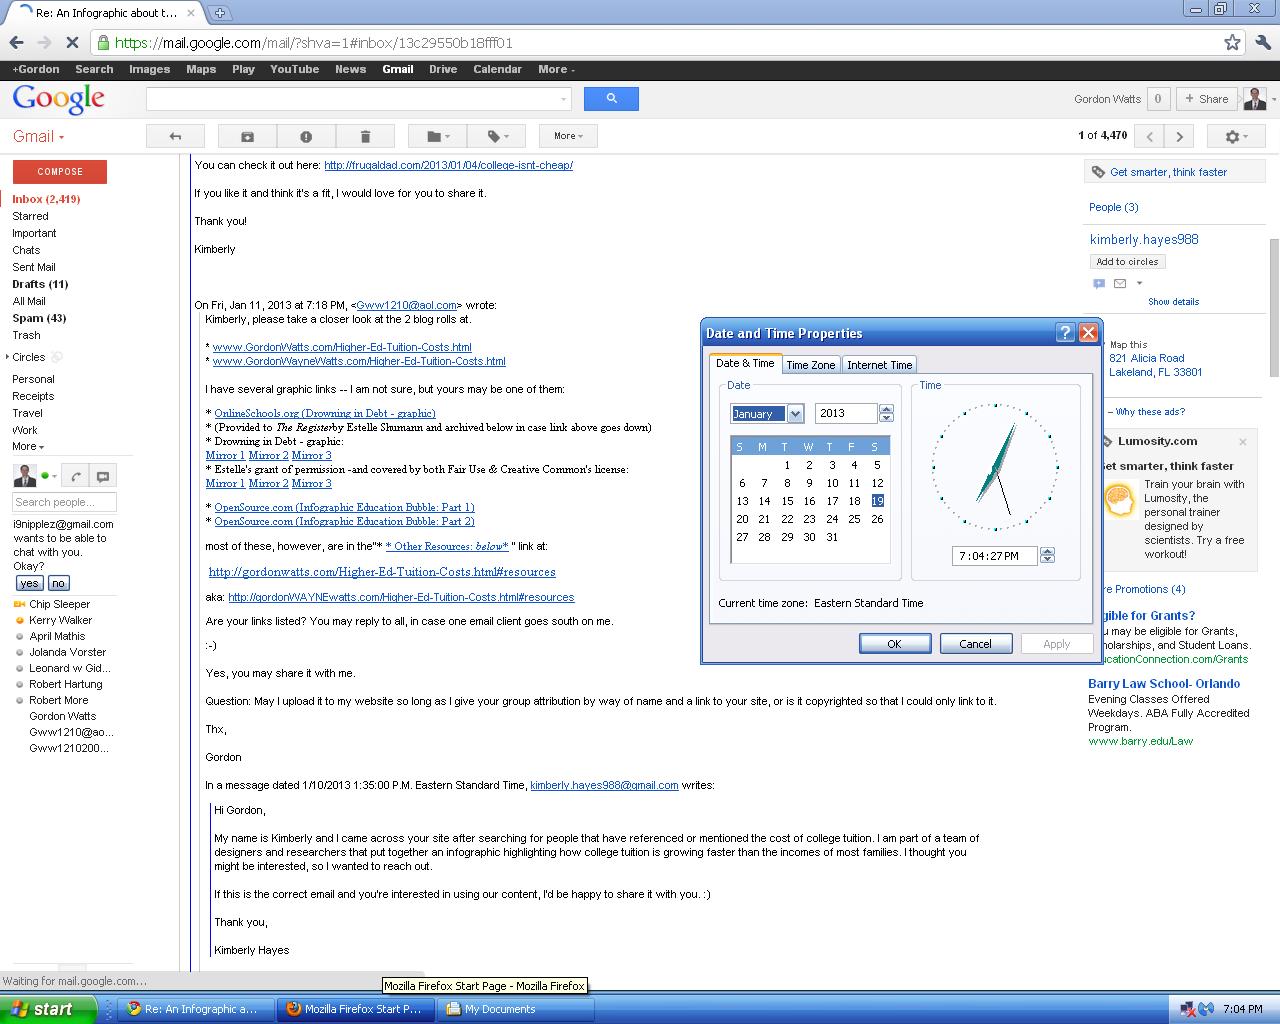
Task: Click the Windows Start button
Action: tap(48, 1009)
